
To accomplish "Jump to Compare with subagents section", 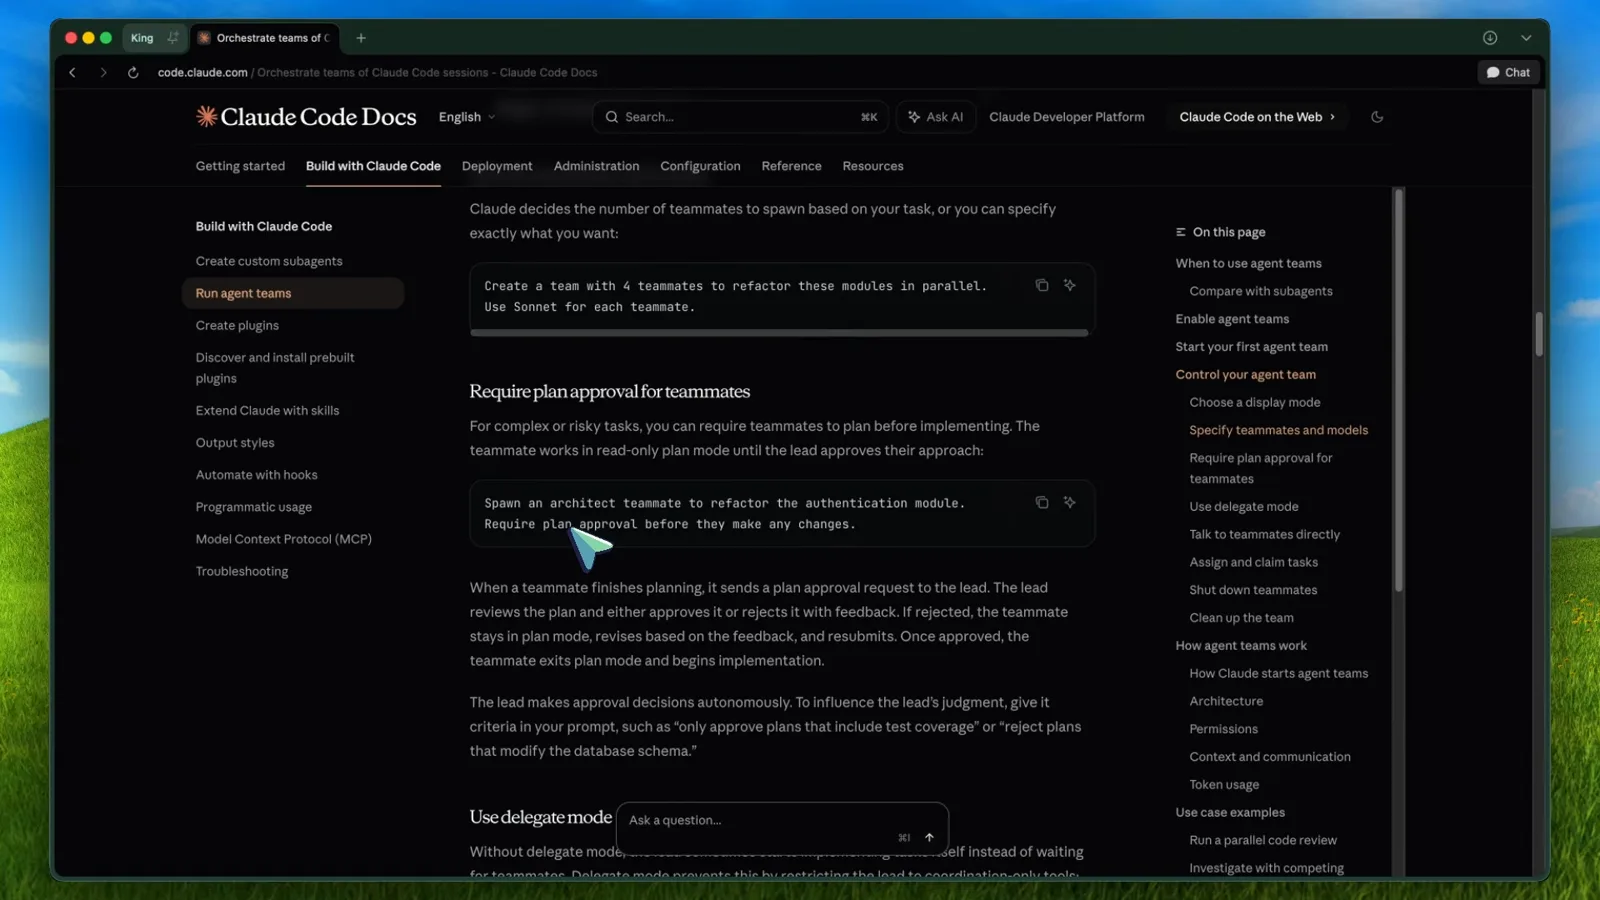I will coord(1261,291).
